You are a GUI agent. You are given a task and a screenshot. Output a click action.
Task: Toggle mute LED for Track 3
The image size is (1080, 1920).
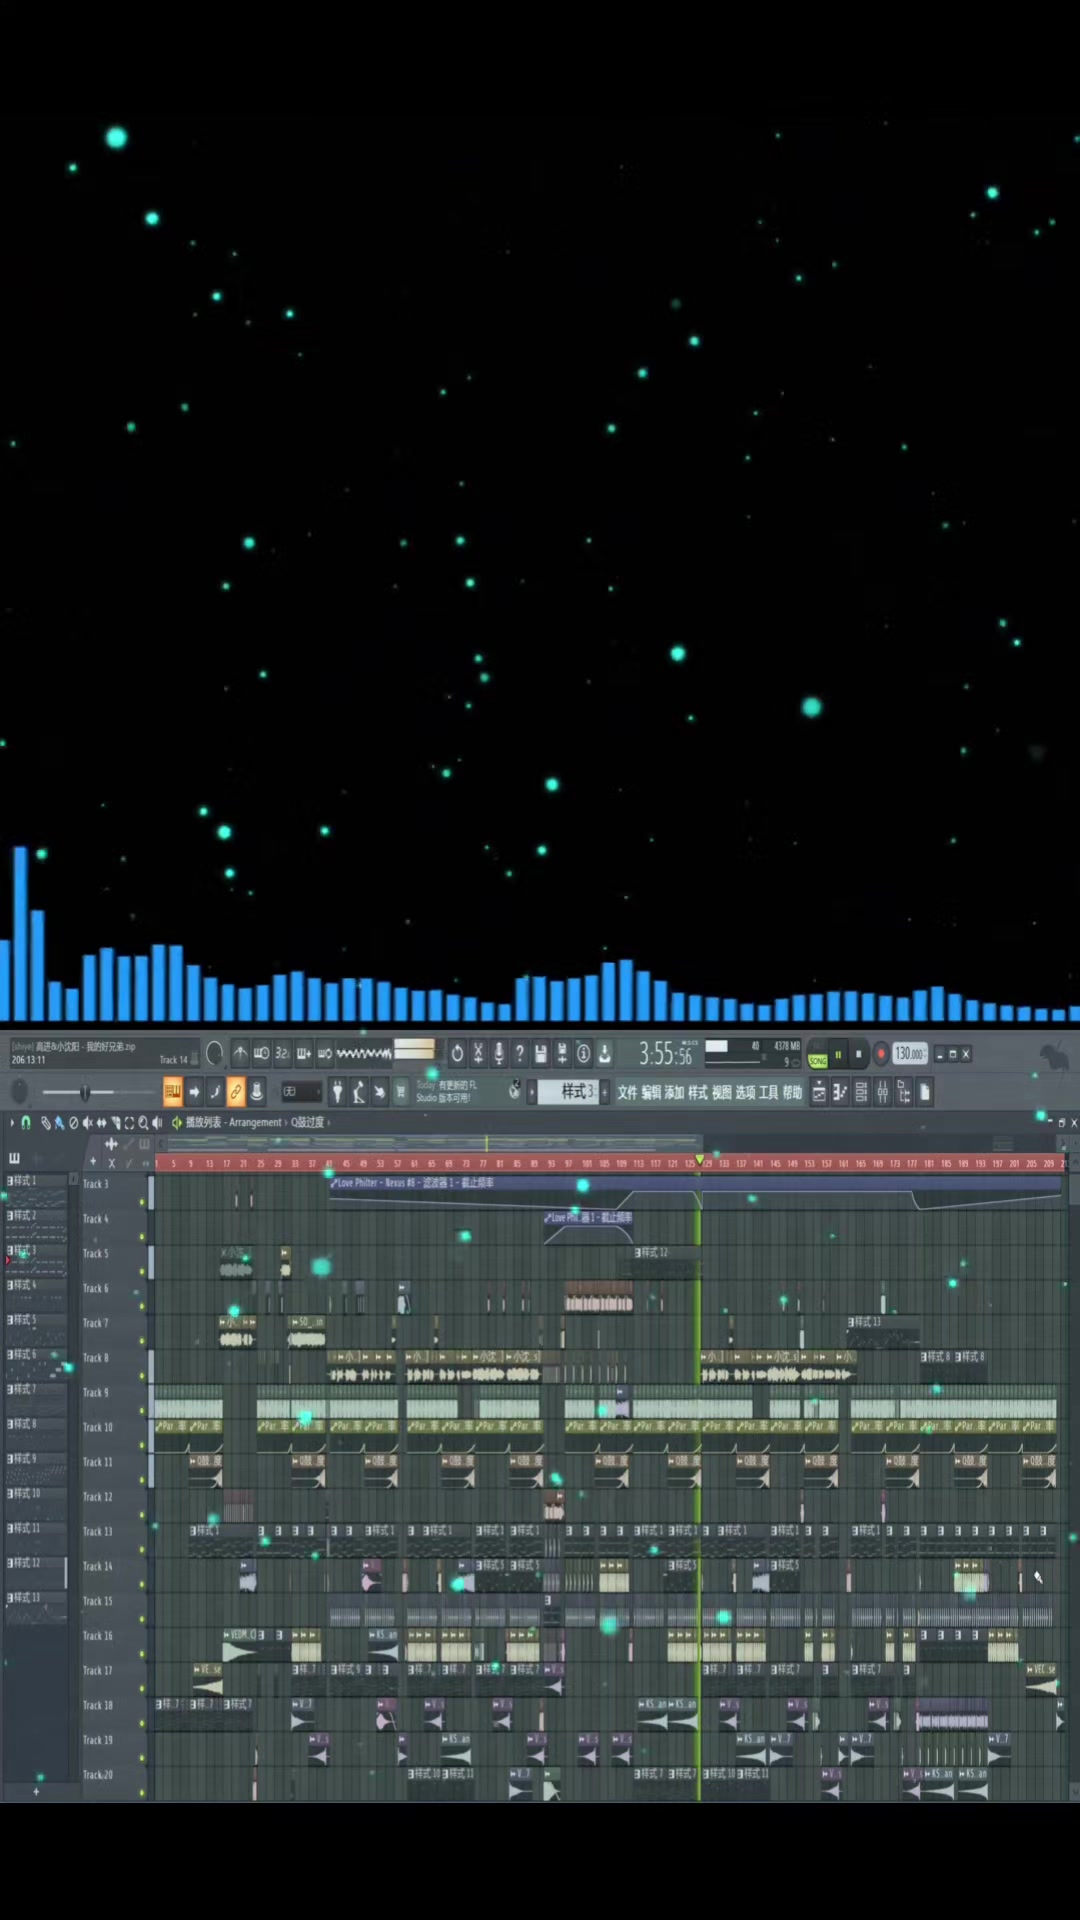pos(142,1203)
